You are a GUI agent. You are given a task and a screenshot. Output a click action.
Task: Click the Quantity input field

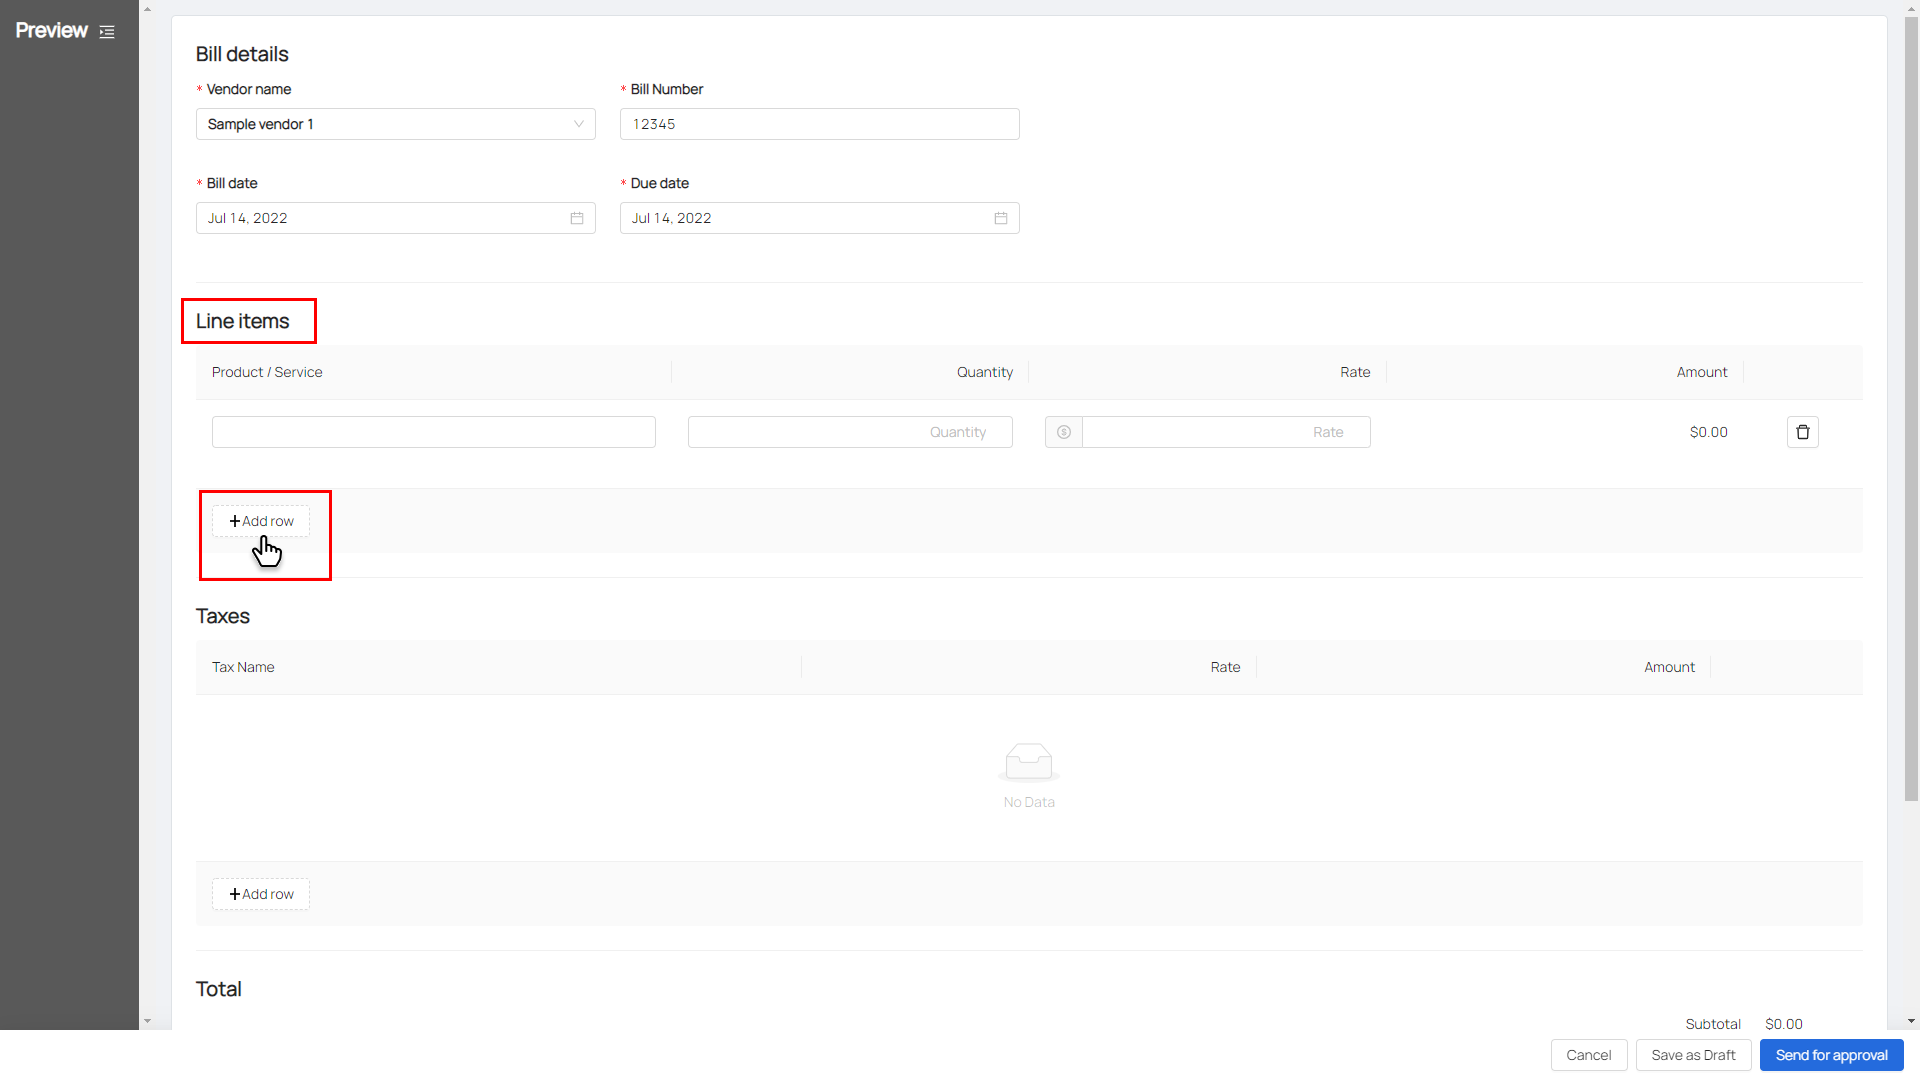coord(850,432)
